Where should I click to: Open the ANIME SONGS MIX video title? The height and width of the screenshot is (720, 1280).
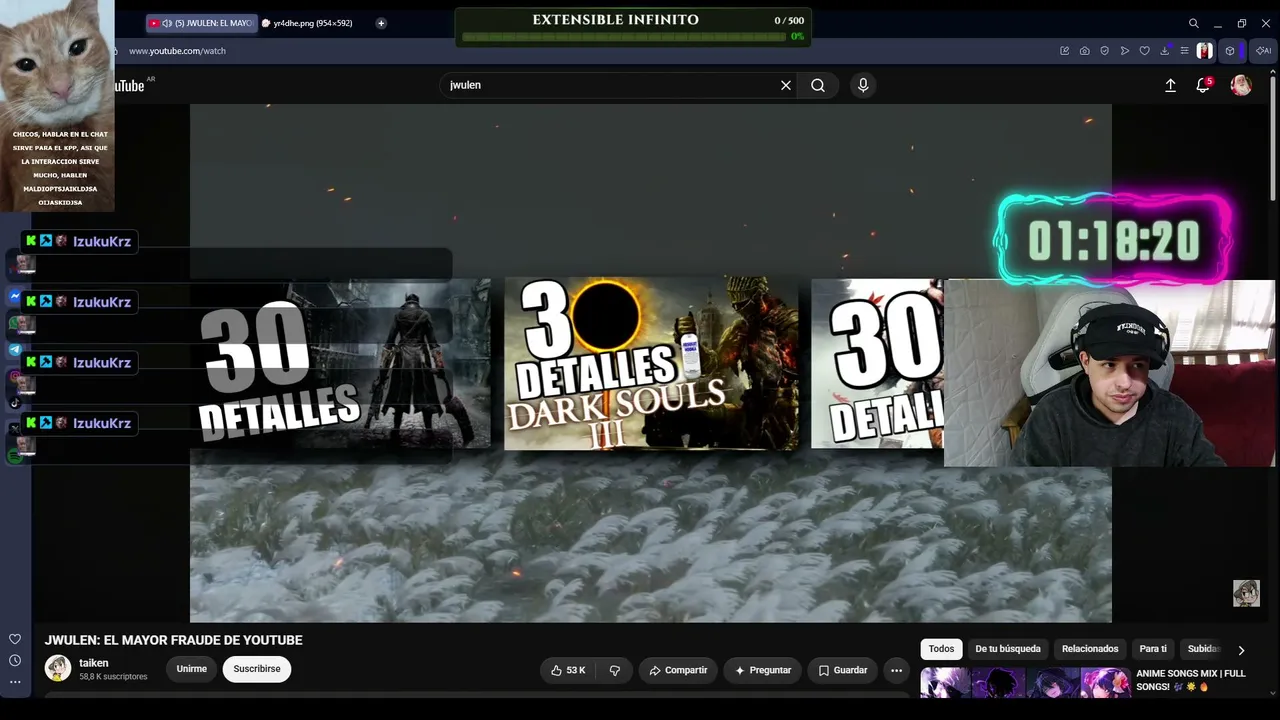pos(1191,680)
